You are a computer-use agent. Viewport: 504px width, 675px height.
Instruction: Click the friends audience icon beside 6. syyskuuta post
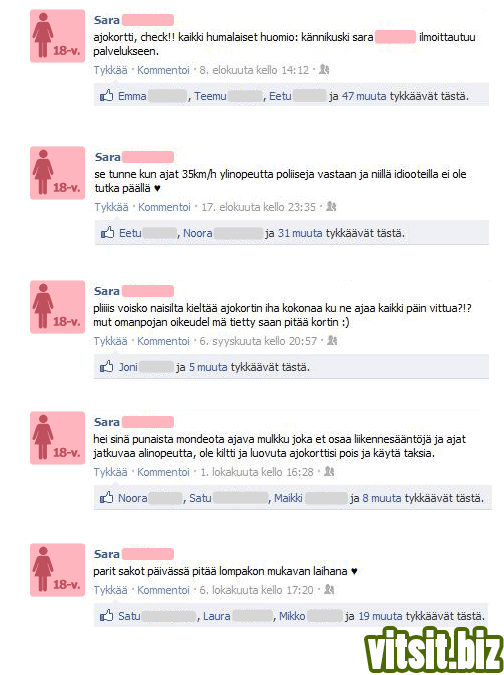[332, 341]
